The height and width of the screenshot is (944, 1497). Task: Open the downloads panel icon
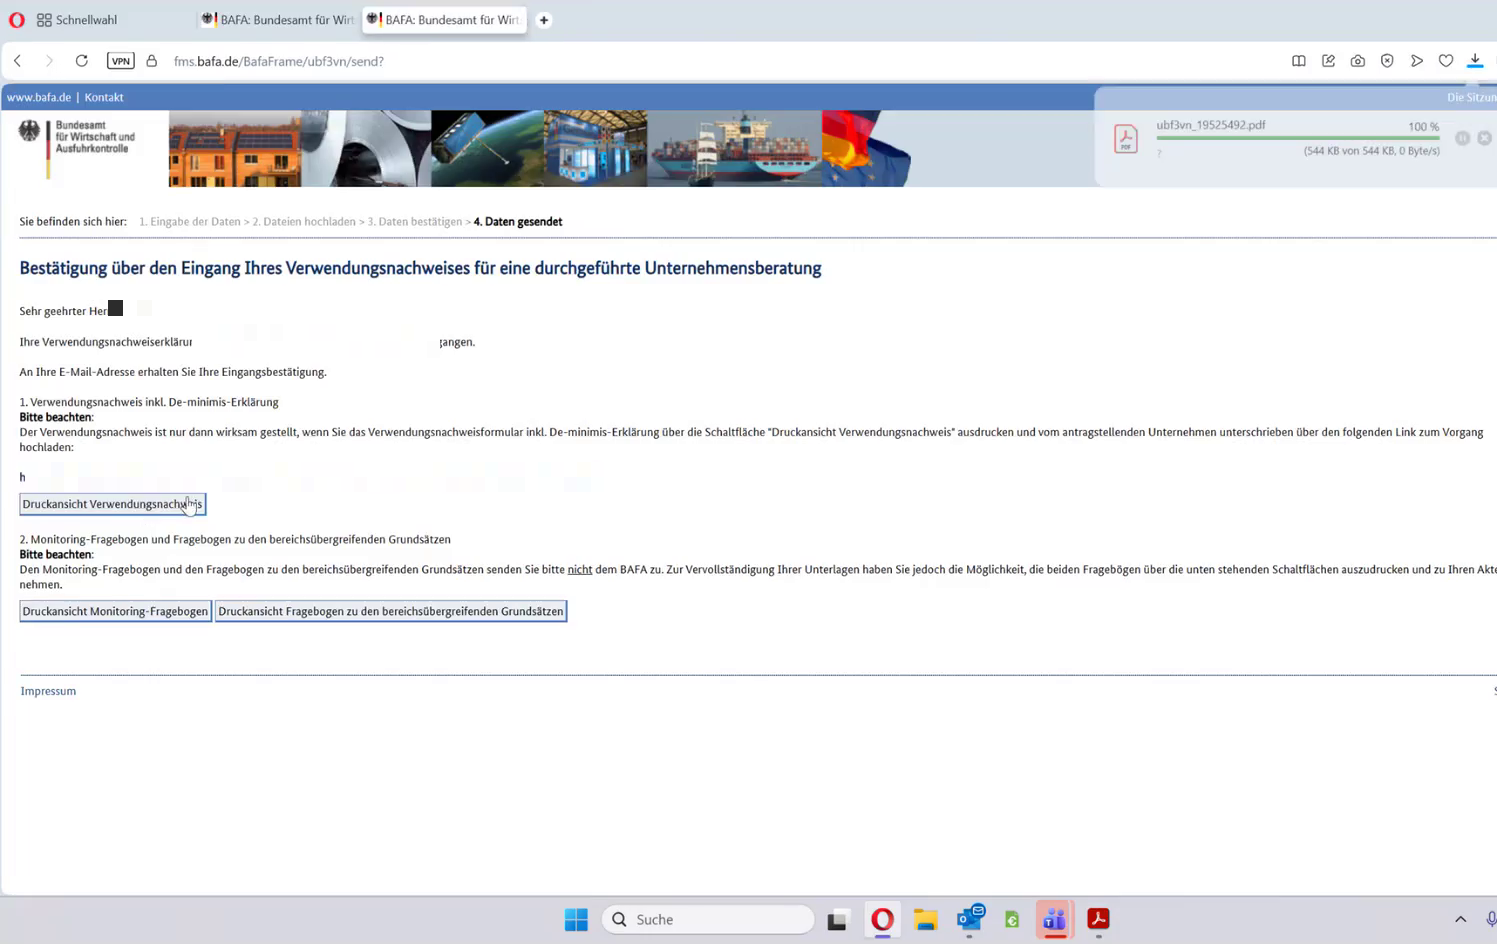tap(1475, 61)
